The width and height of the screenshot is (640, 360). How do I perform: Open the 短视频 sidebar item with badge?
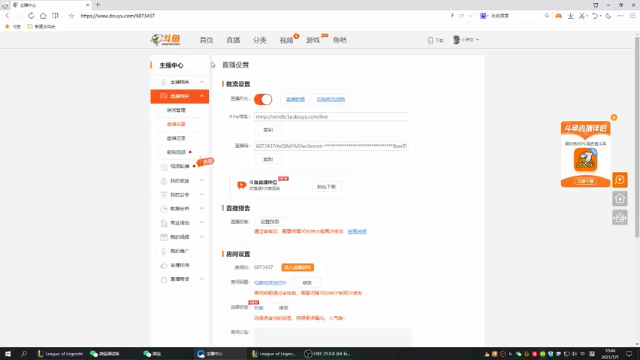(x=180, y=166)
